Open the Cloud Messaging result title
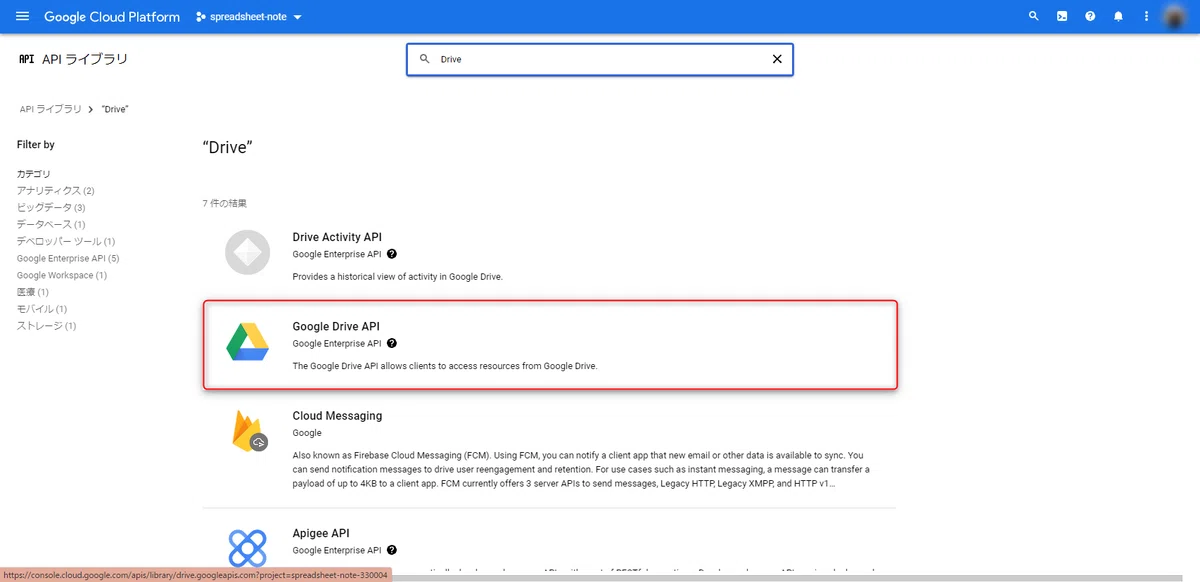This screenshot has height=582, width=1200. [337, 415]
